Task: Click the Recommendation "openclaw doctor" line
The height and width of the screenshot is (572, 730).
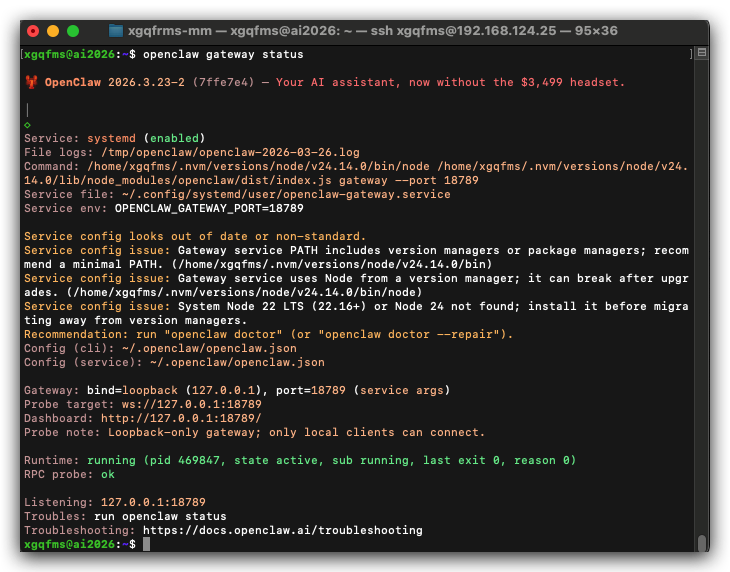Action: 268,334
